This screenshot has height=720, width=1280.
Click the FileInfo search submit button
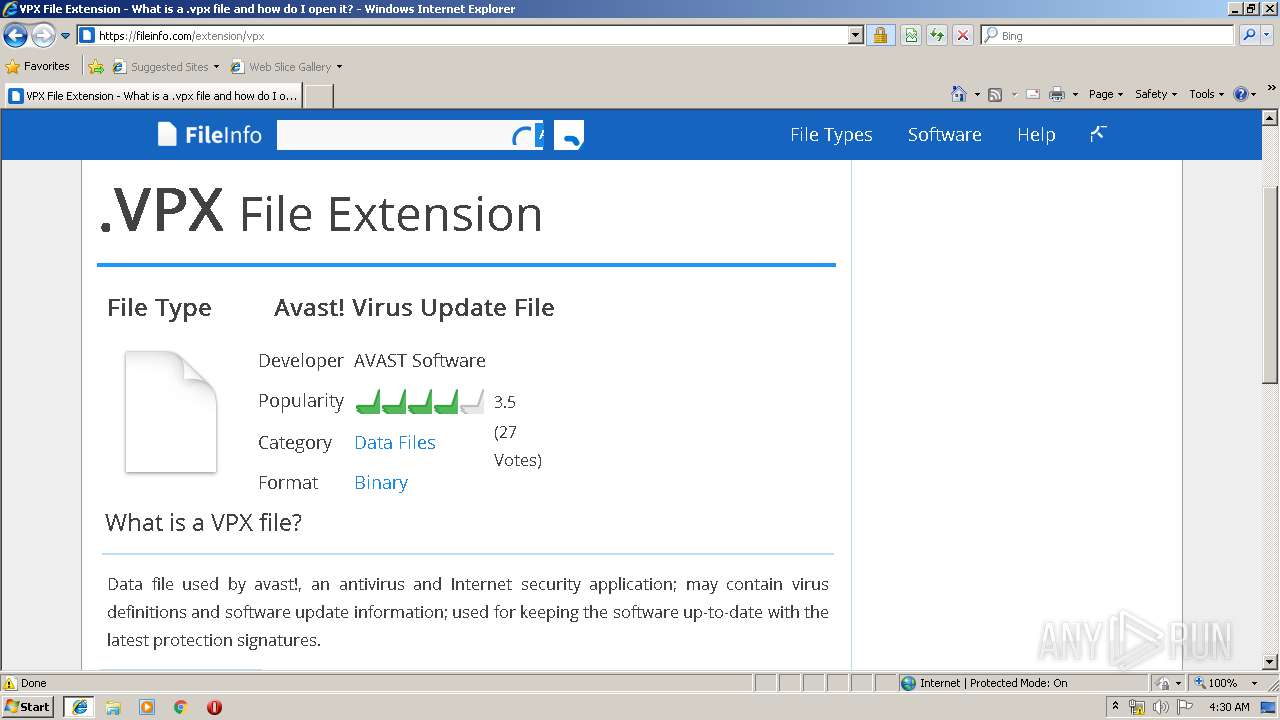(x=569, y=135)
